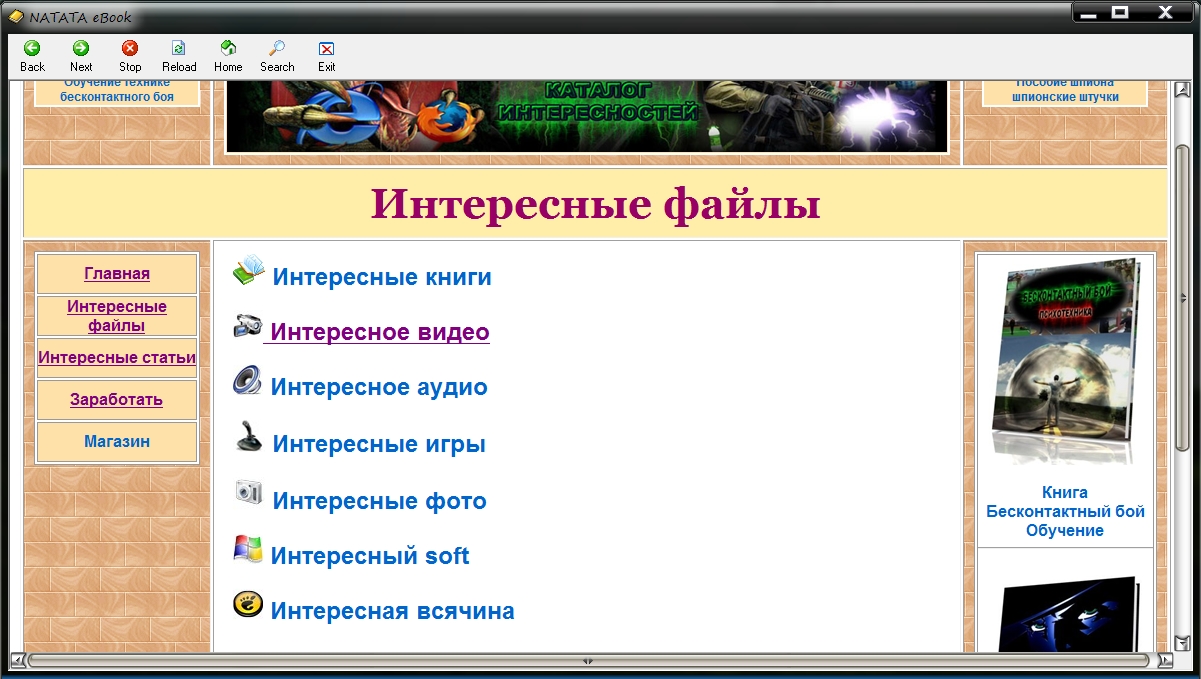Click the Бесконтактный бой book cover thumbnail

1065,360
